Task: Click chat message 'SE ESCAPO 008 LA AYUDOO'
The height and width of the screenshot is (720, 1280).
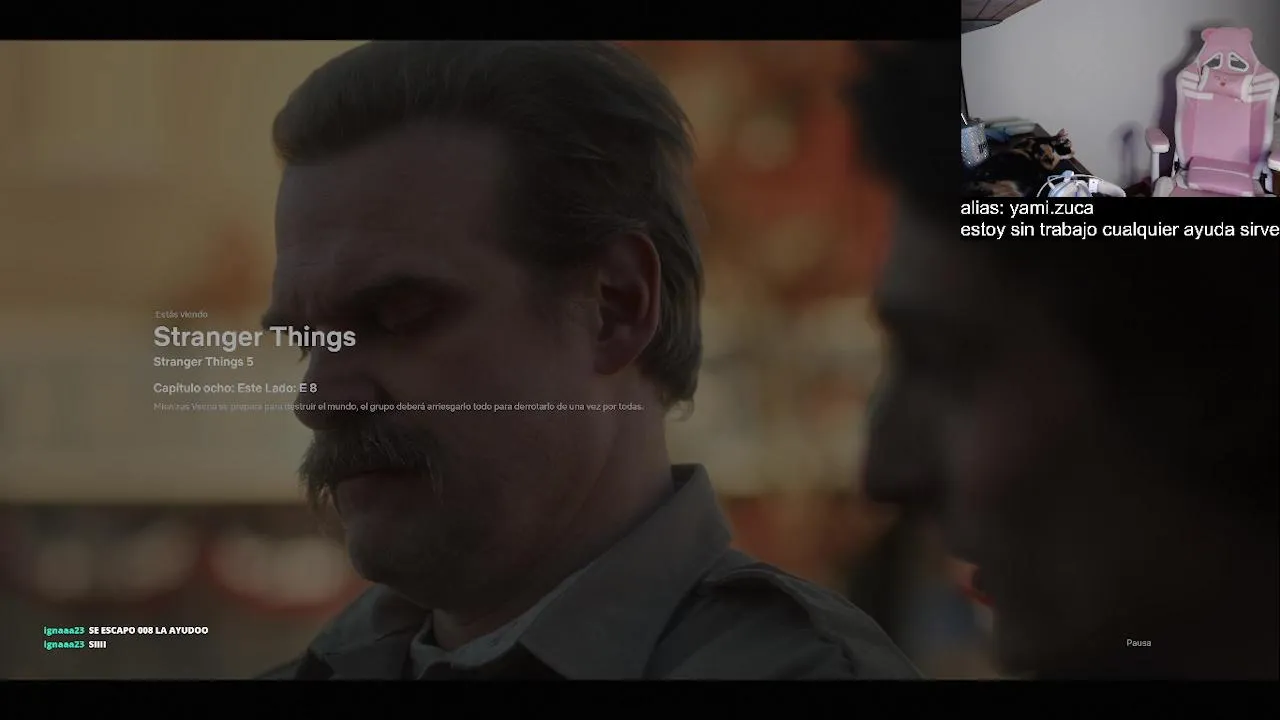Action: click(x=148, y=631)
